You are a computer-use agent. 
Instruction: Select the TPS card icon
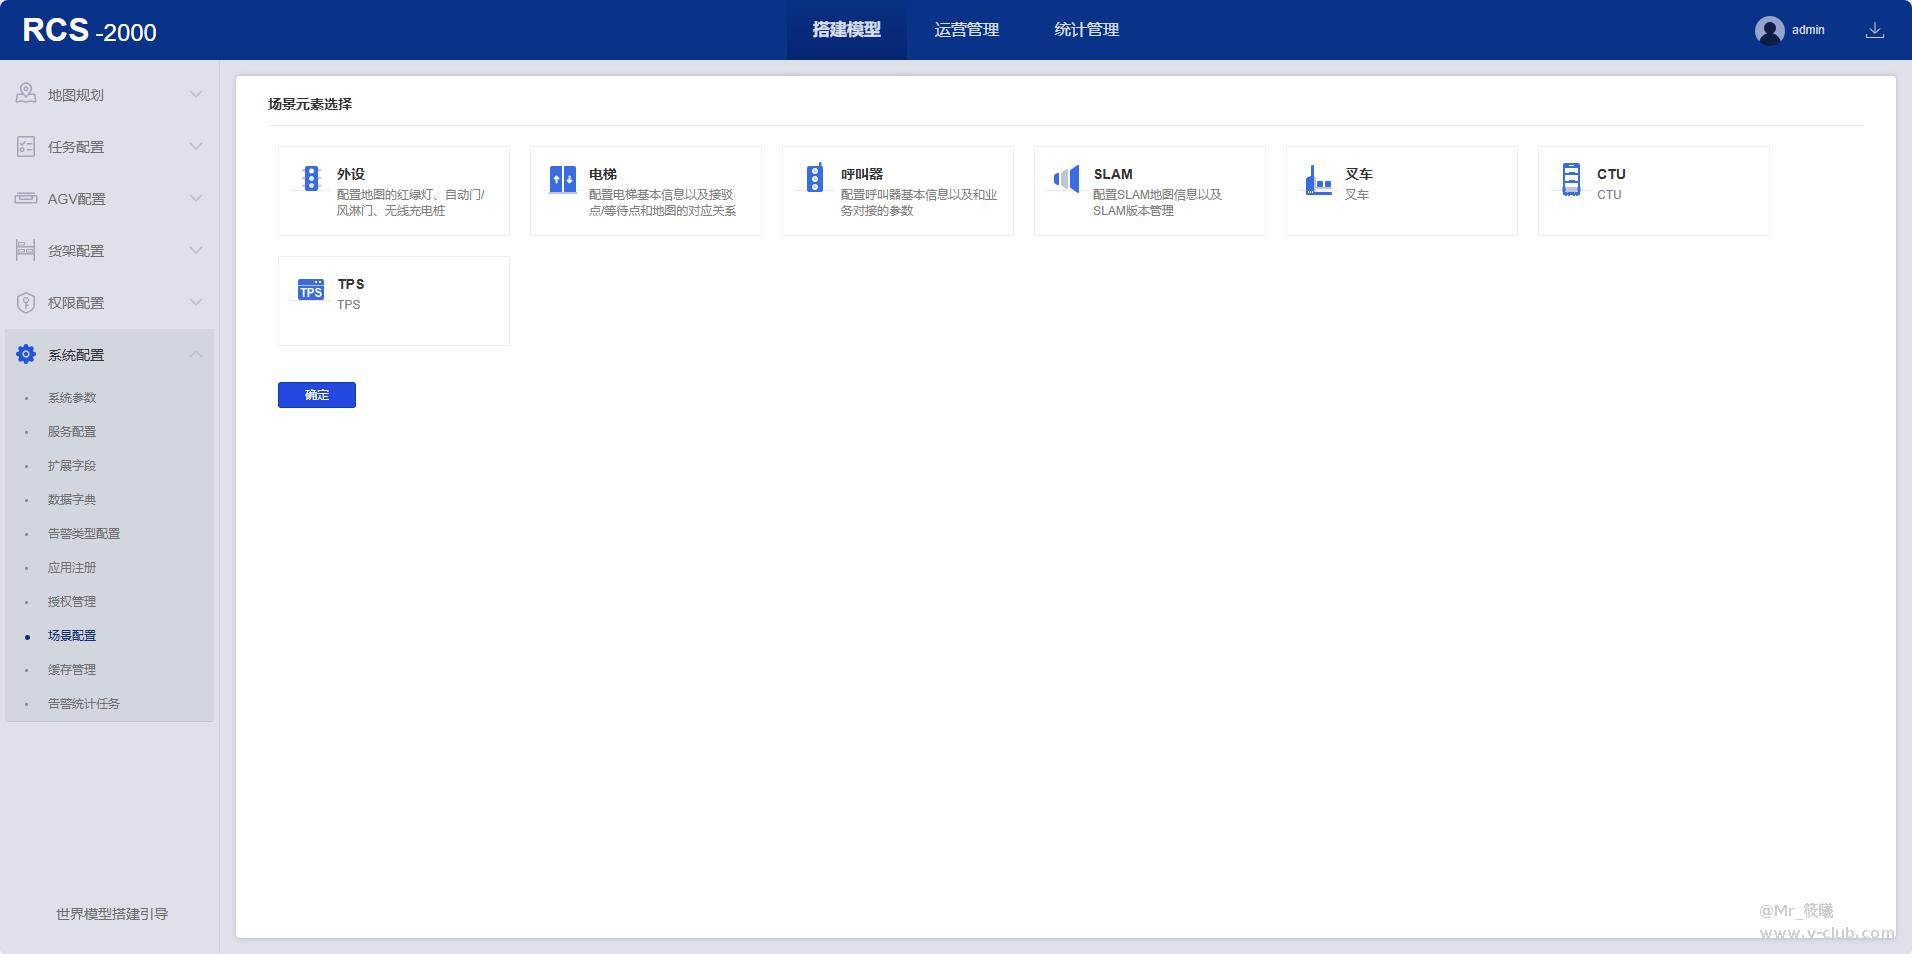point(311,289)
